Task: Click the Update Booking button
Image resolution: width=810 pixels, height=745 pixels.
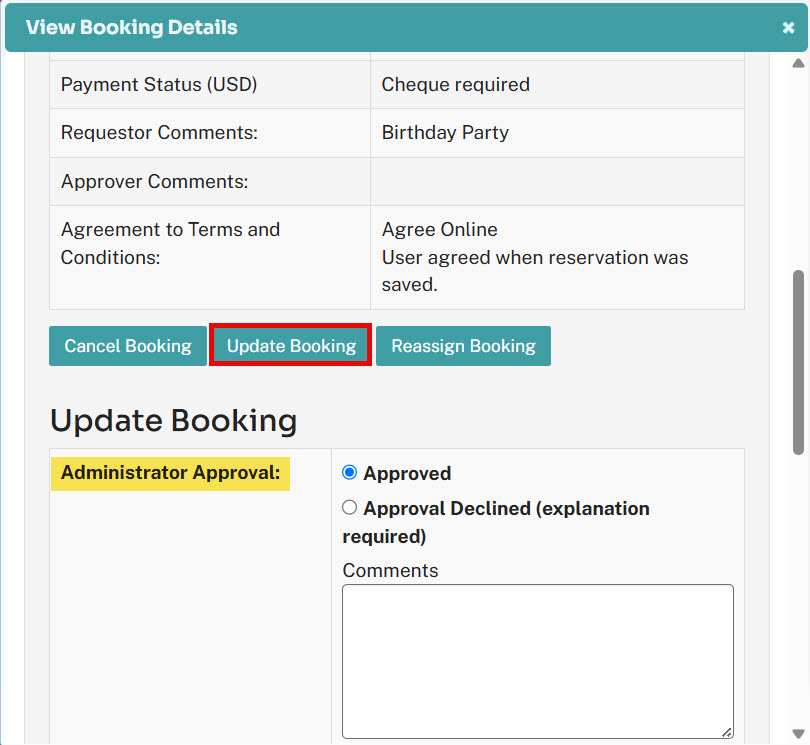Action: pyautogui.click(x=291, y=346)
